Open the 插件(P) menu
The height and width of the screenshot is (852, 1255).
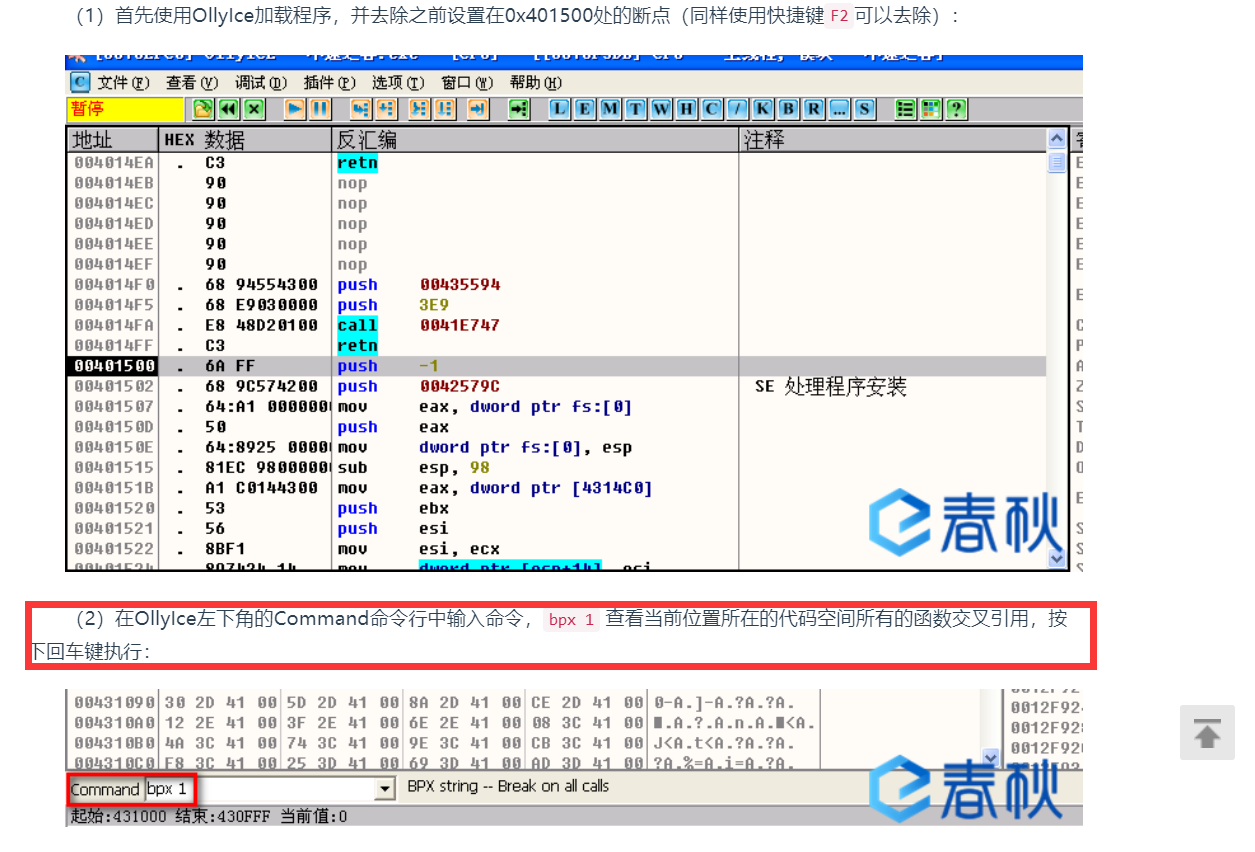pos(329,82)
